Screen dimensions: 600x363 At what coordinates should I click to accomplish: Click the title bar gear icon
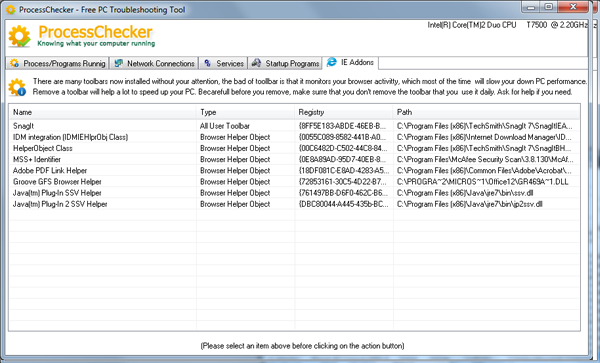(10, 9)
